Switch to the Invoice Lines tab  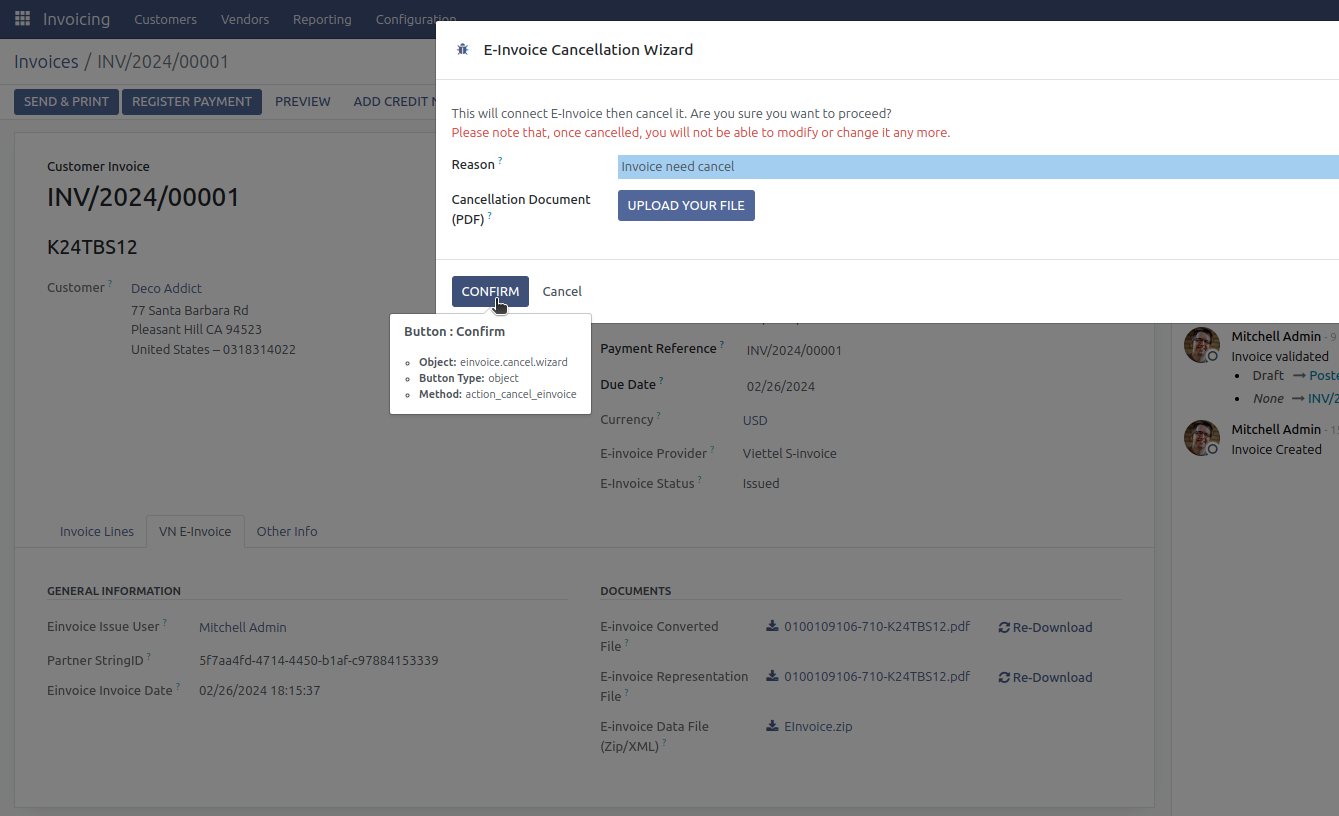coord(97,531)
